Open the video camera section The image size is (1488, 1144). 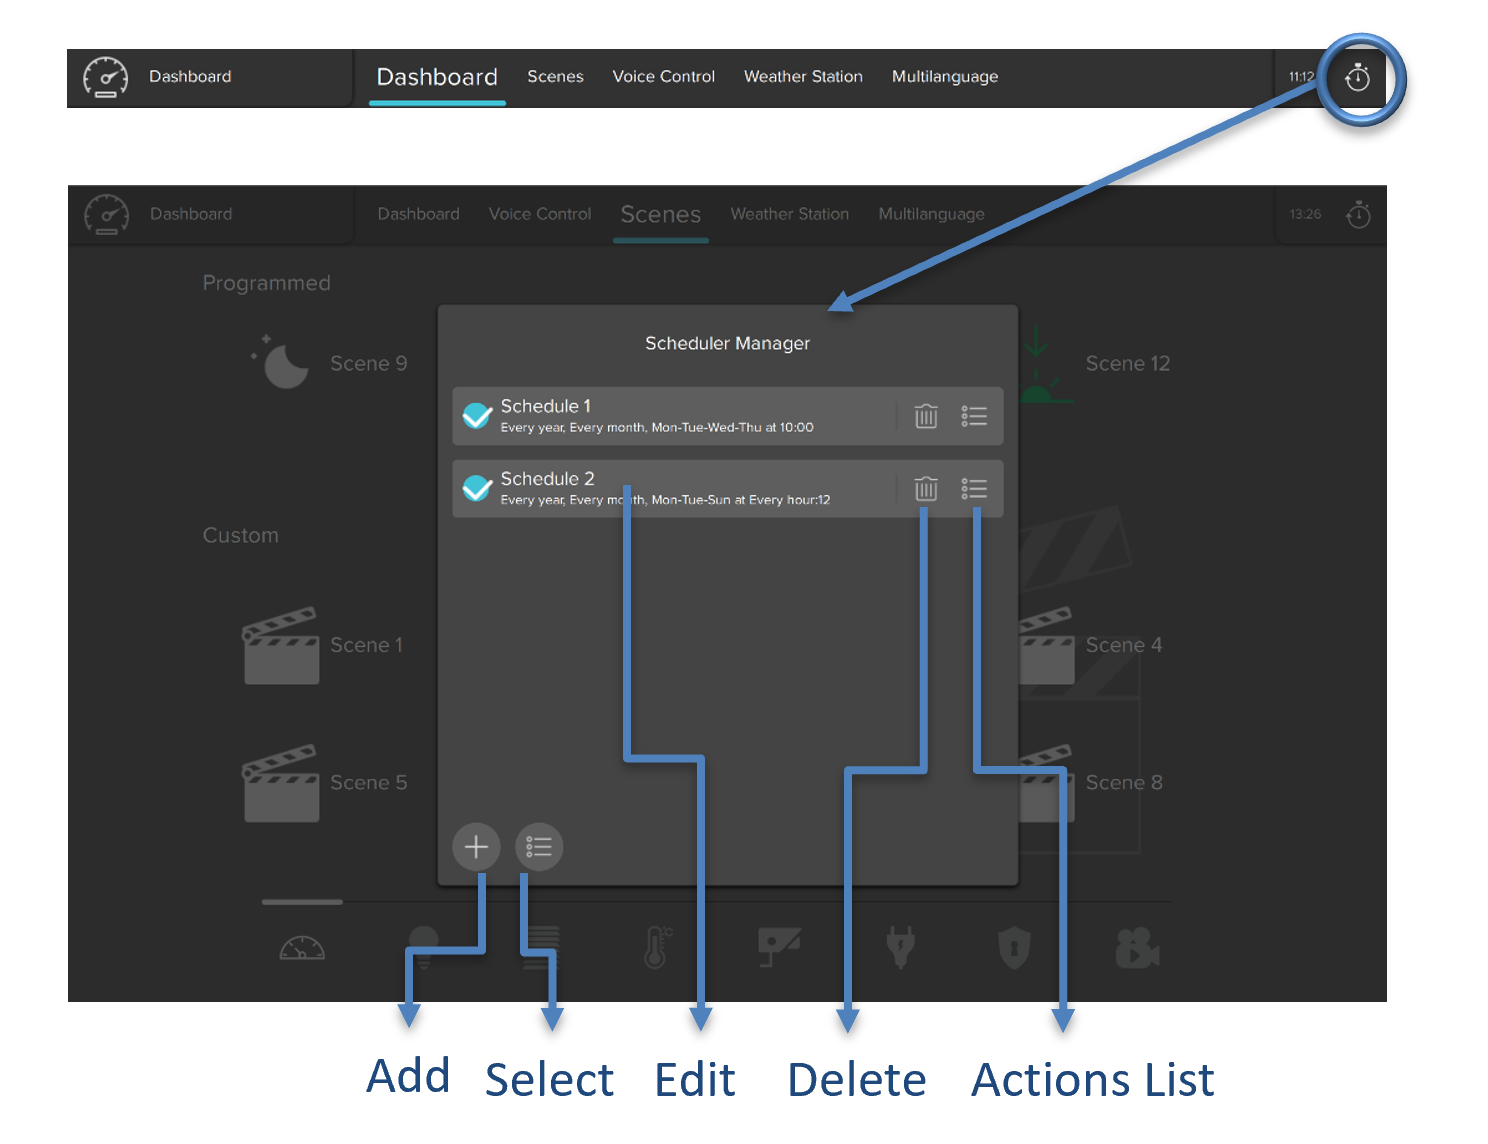1137,947
